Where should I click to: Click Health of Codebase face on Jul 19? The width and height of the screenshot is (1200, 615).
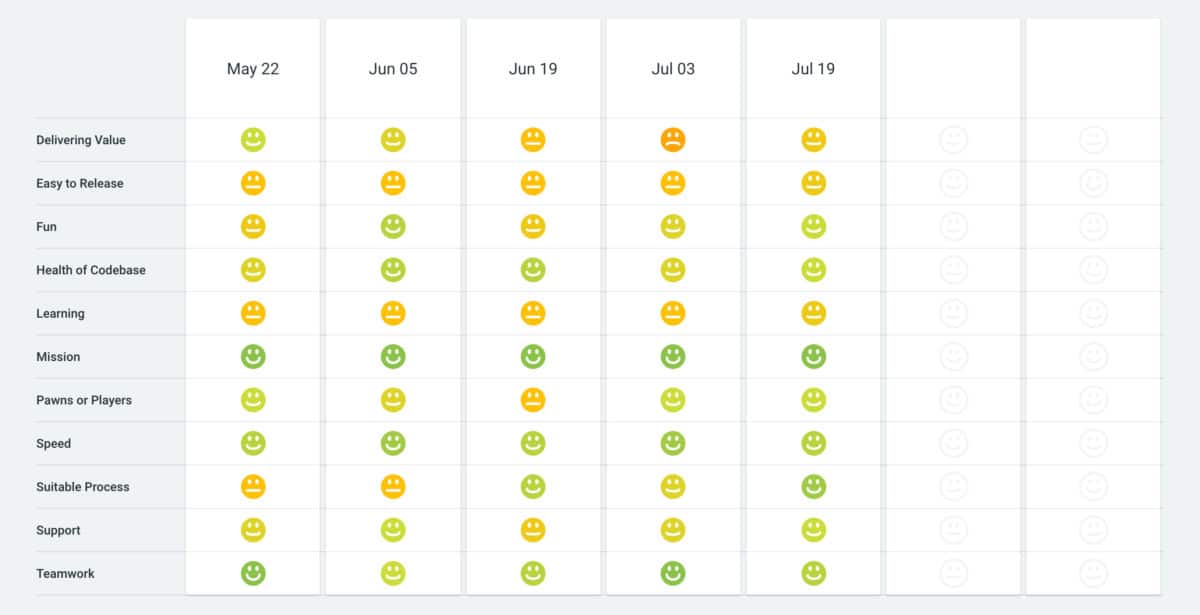[814, 270]
